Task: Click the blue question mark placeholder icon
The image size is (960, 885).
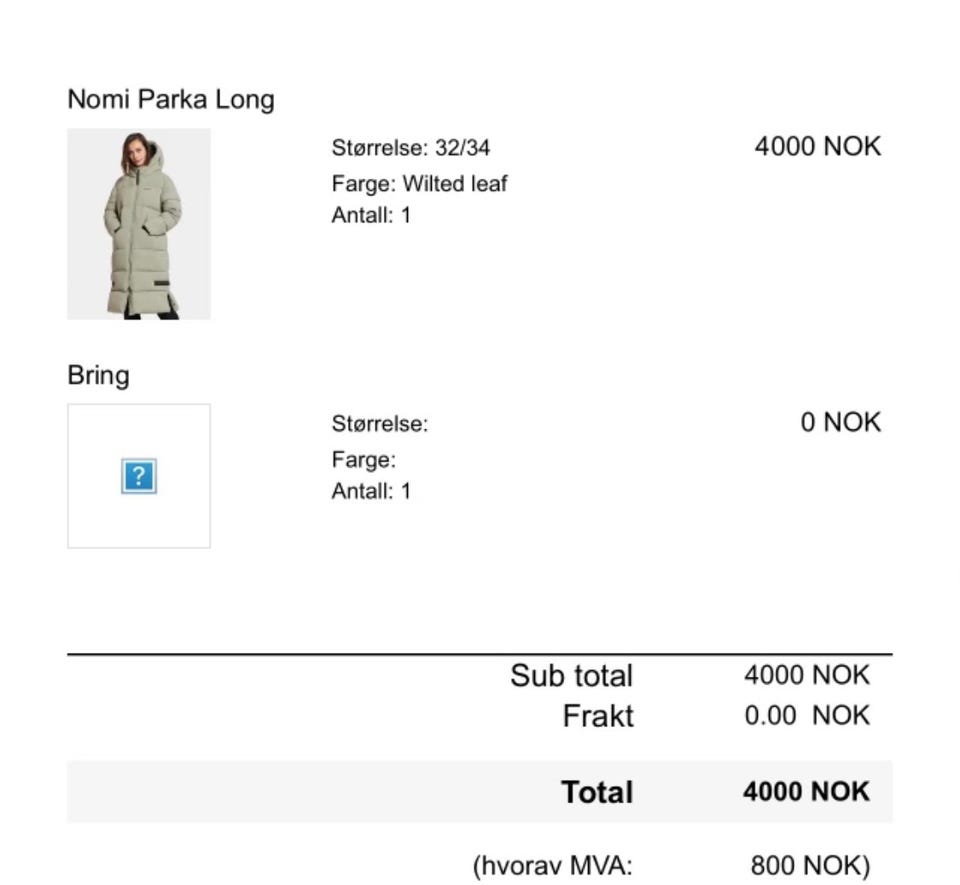Action: (138, 476)
